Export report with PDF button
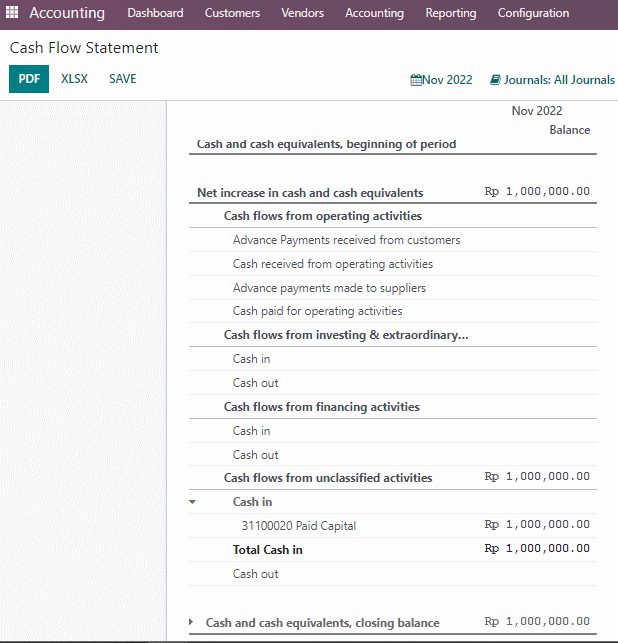Screen dimensions: 618x643 [29, 79]
